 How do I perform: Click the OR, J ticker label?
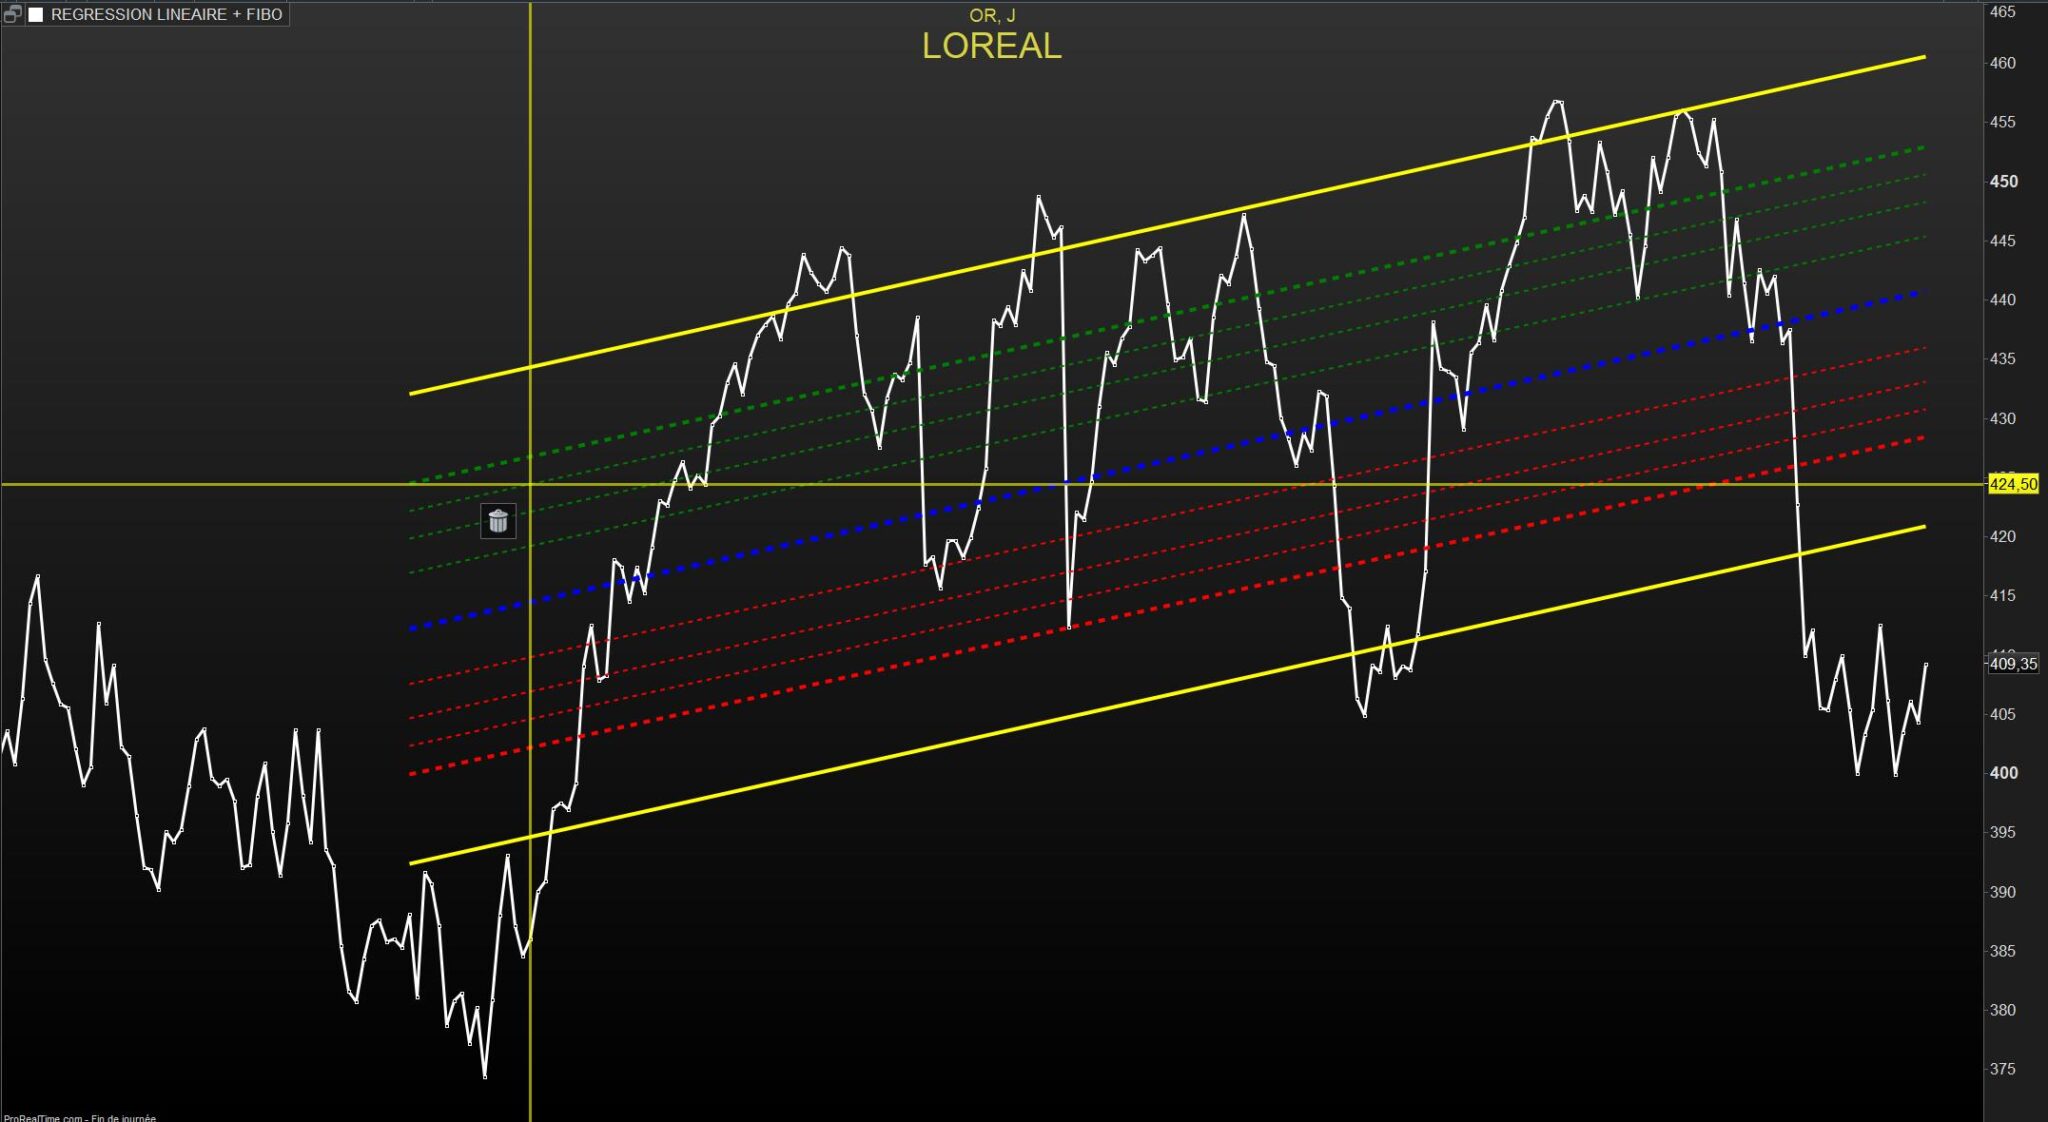pos(991,16)
